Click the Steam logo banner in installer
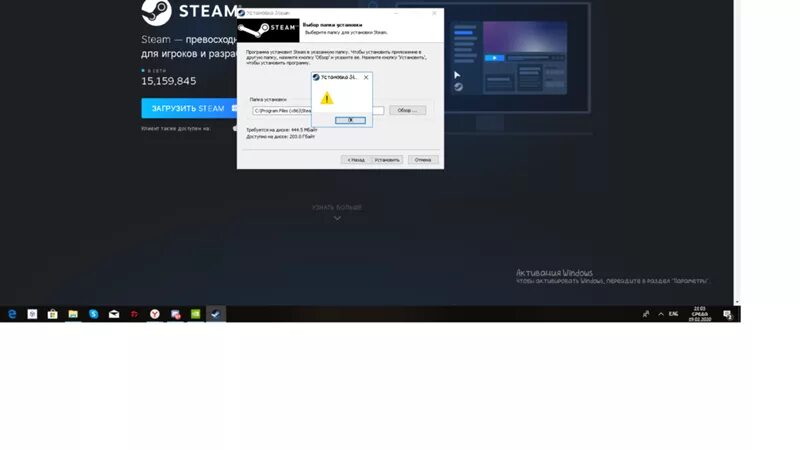The height and width of the screenshot is (450, 800). point(268,31)
